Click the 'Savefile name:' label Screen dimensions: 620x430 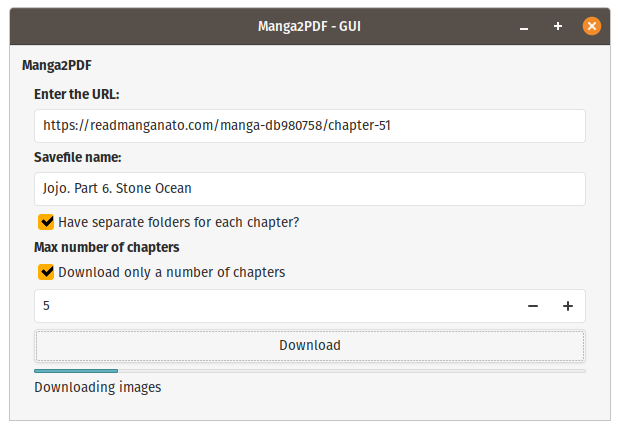click(78, 157)
